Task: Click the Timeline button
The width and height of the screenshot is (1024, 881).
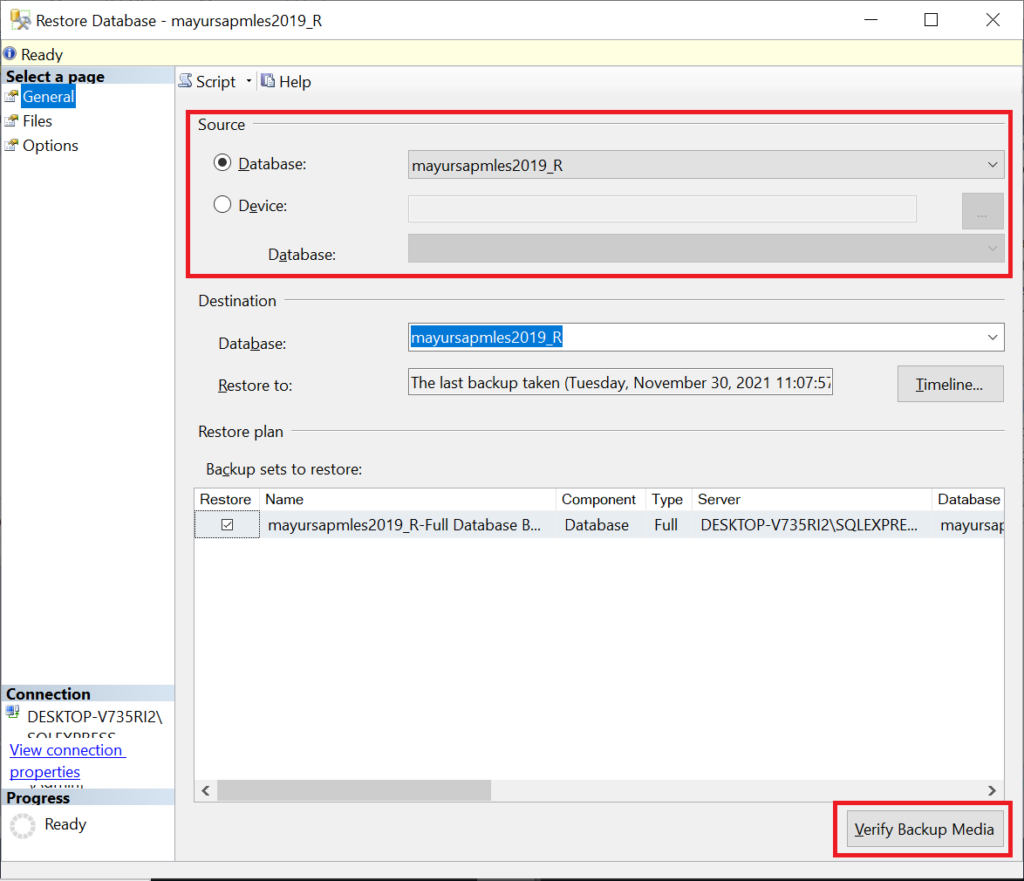Action: point(949,384)
